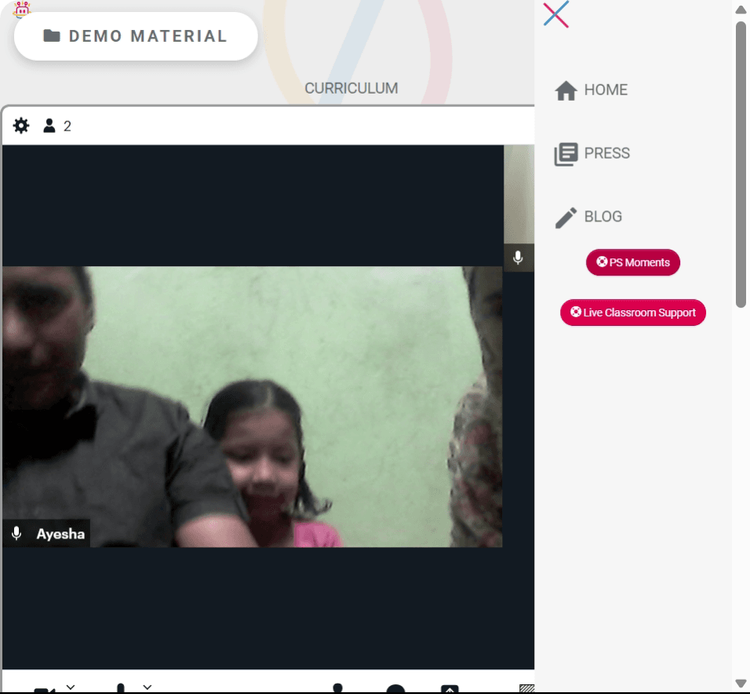Close the side menu with the X icon
The width and height of the screenshot is (750, 694).
(556, 14)
